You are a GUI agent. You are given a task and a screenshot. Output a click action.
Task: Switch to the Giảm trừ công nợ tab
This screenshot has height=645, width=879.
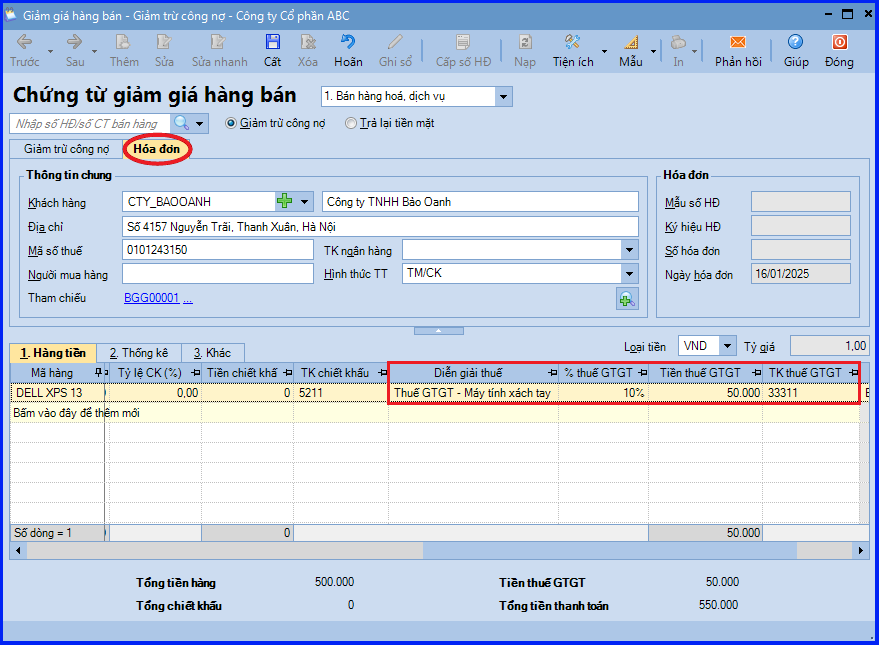tap(66, 149)
